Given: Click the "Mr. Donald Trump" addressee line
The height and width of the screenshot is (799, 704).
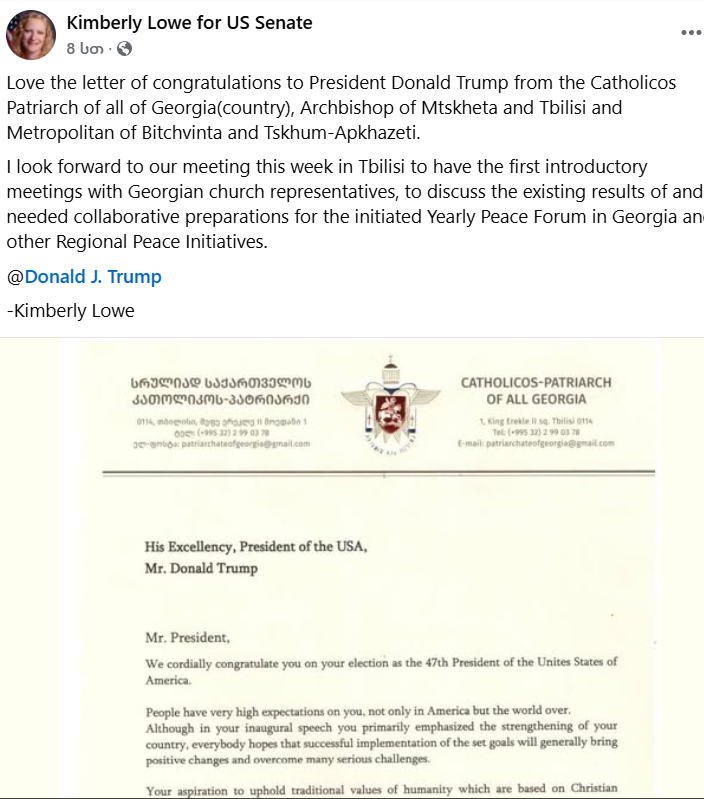Looking at the screenshot, I should 201,568.
